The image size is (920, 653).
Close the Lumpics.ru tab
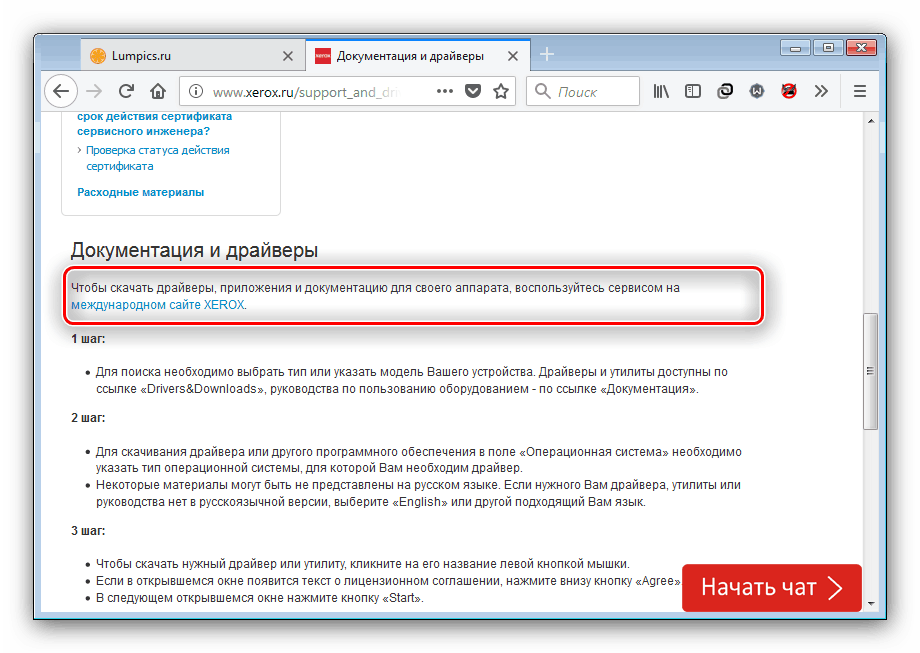[287, 56]
